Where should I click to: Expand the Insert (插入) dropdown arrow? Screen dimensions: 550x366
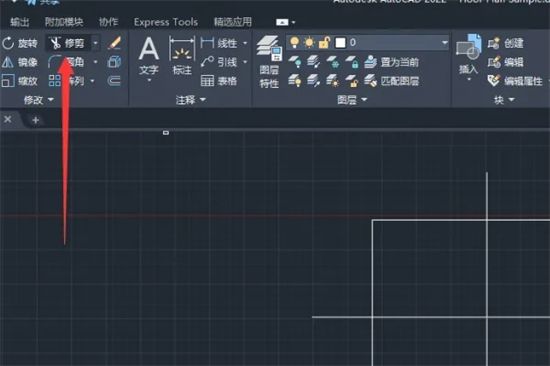(x=469, y=79)
